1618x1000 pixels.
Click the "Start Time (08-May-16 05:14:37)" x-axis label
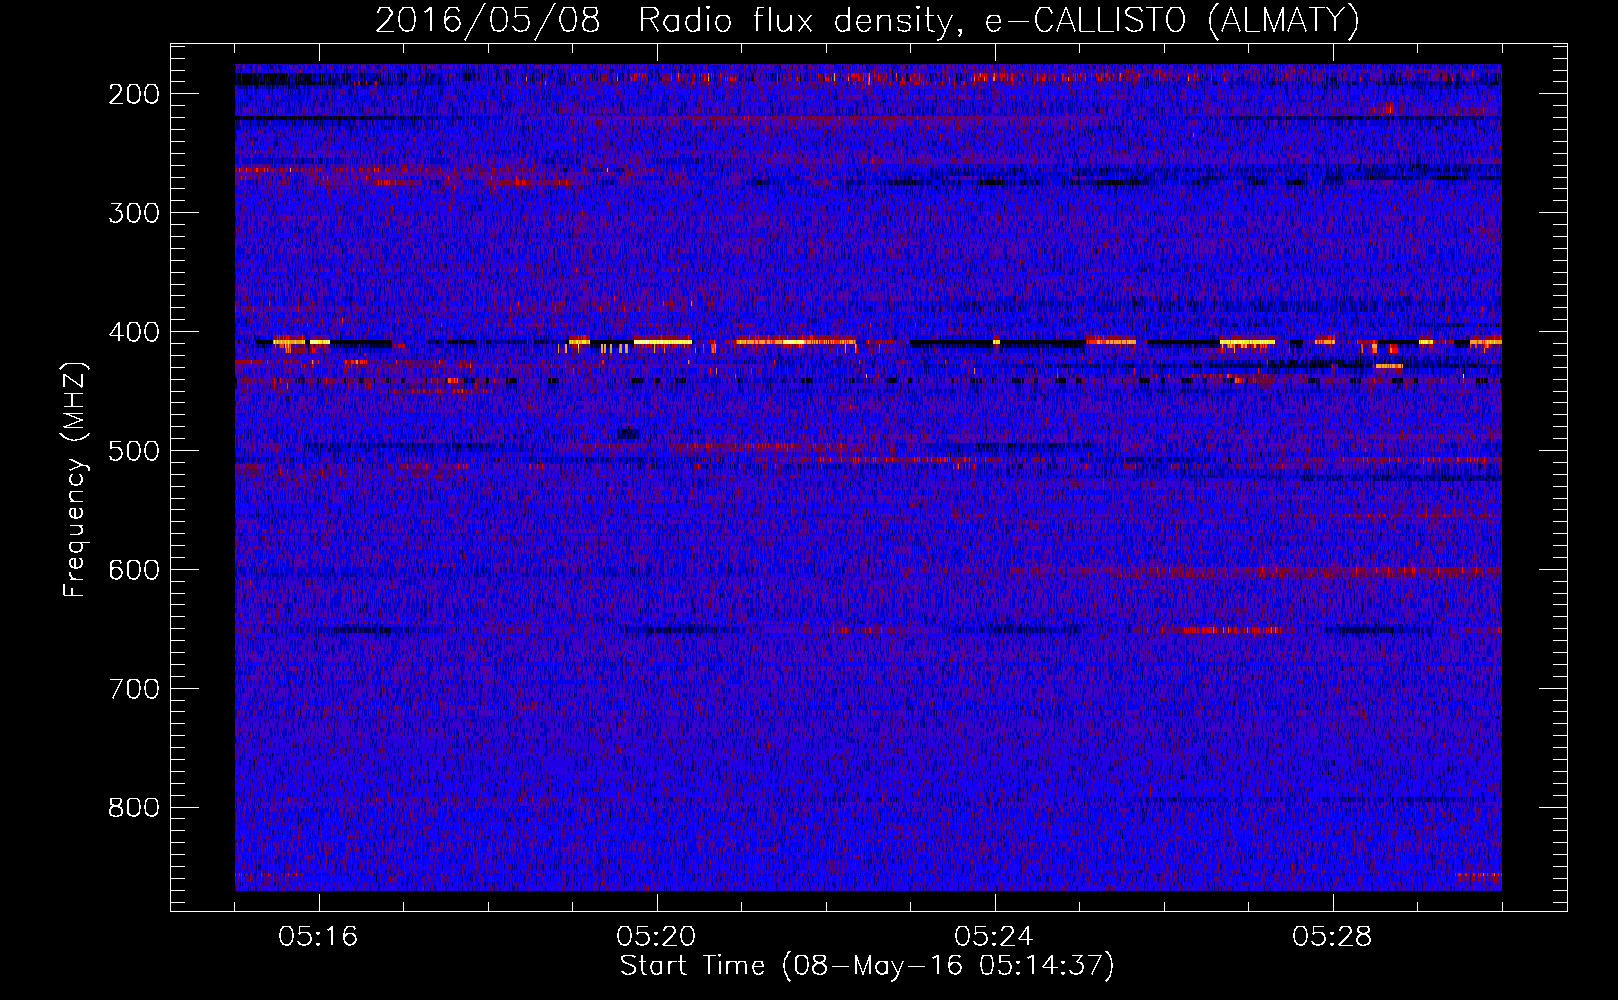[x=867, y=966]
